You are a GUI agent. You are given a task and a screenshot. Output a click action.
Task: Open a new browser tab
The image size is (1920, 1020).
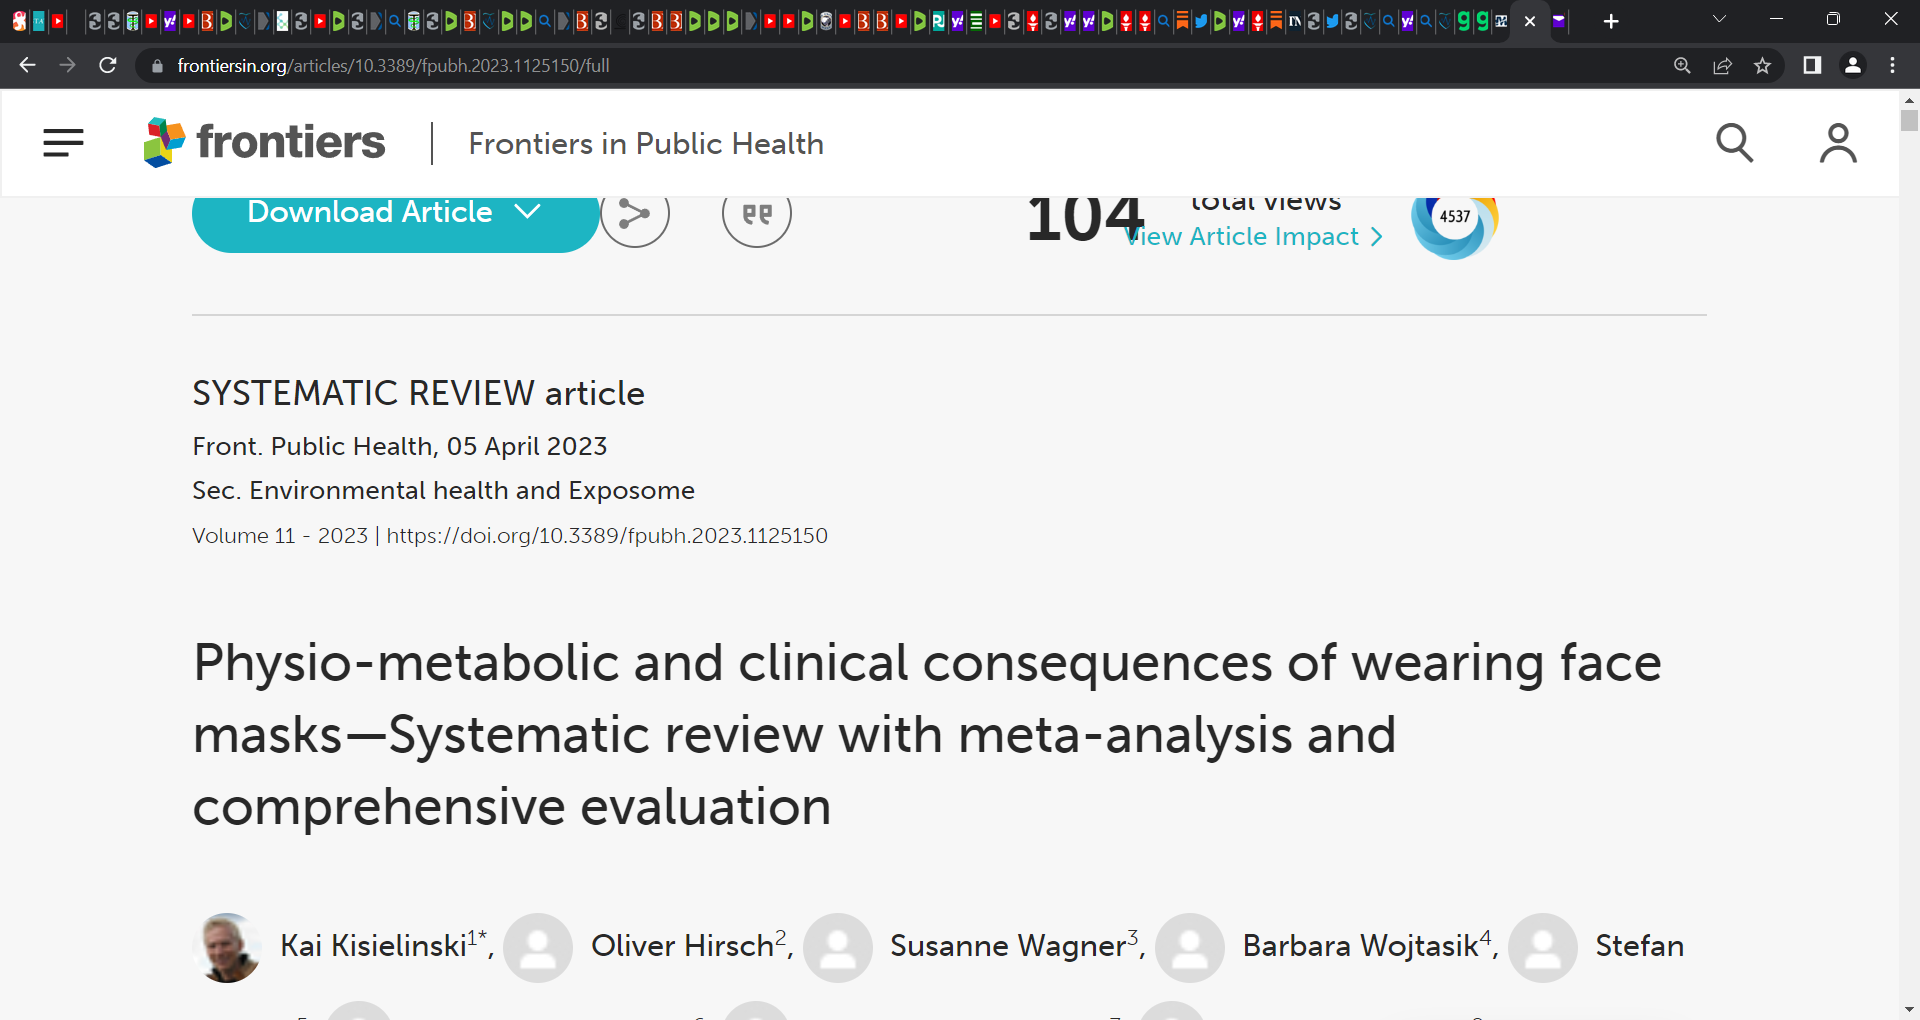point(1611,21)
